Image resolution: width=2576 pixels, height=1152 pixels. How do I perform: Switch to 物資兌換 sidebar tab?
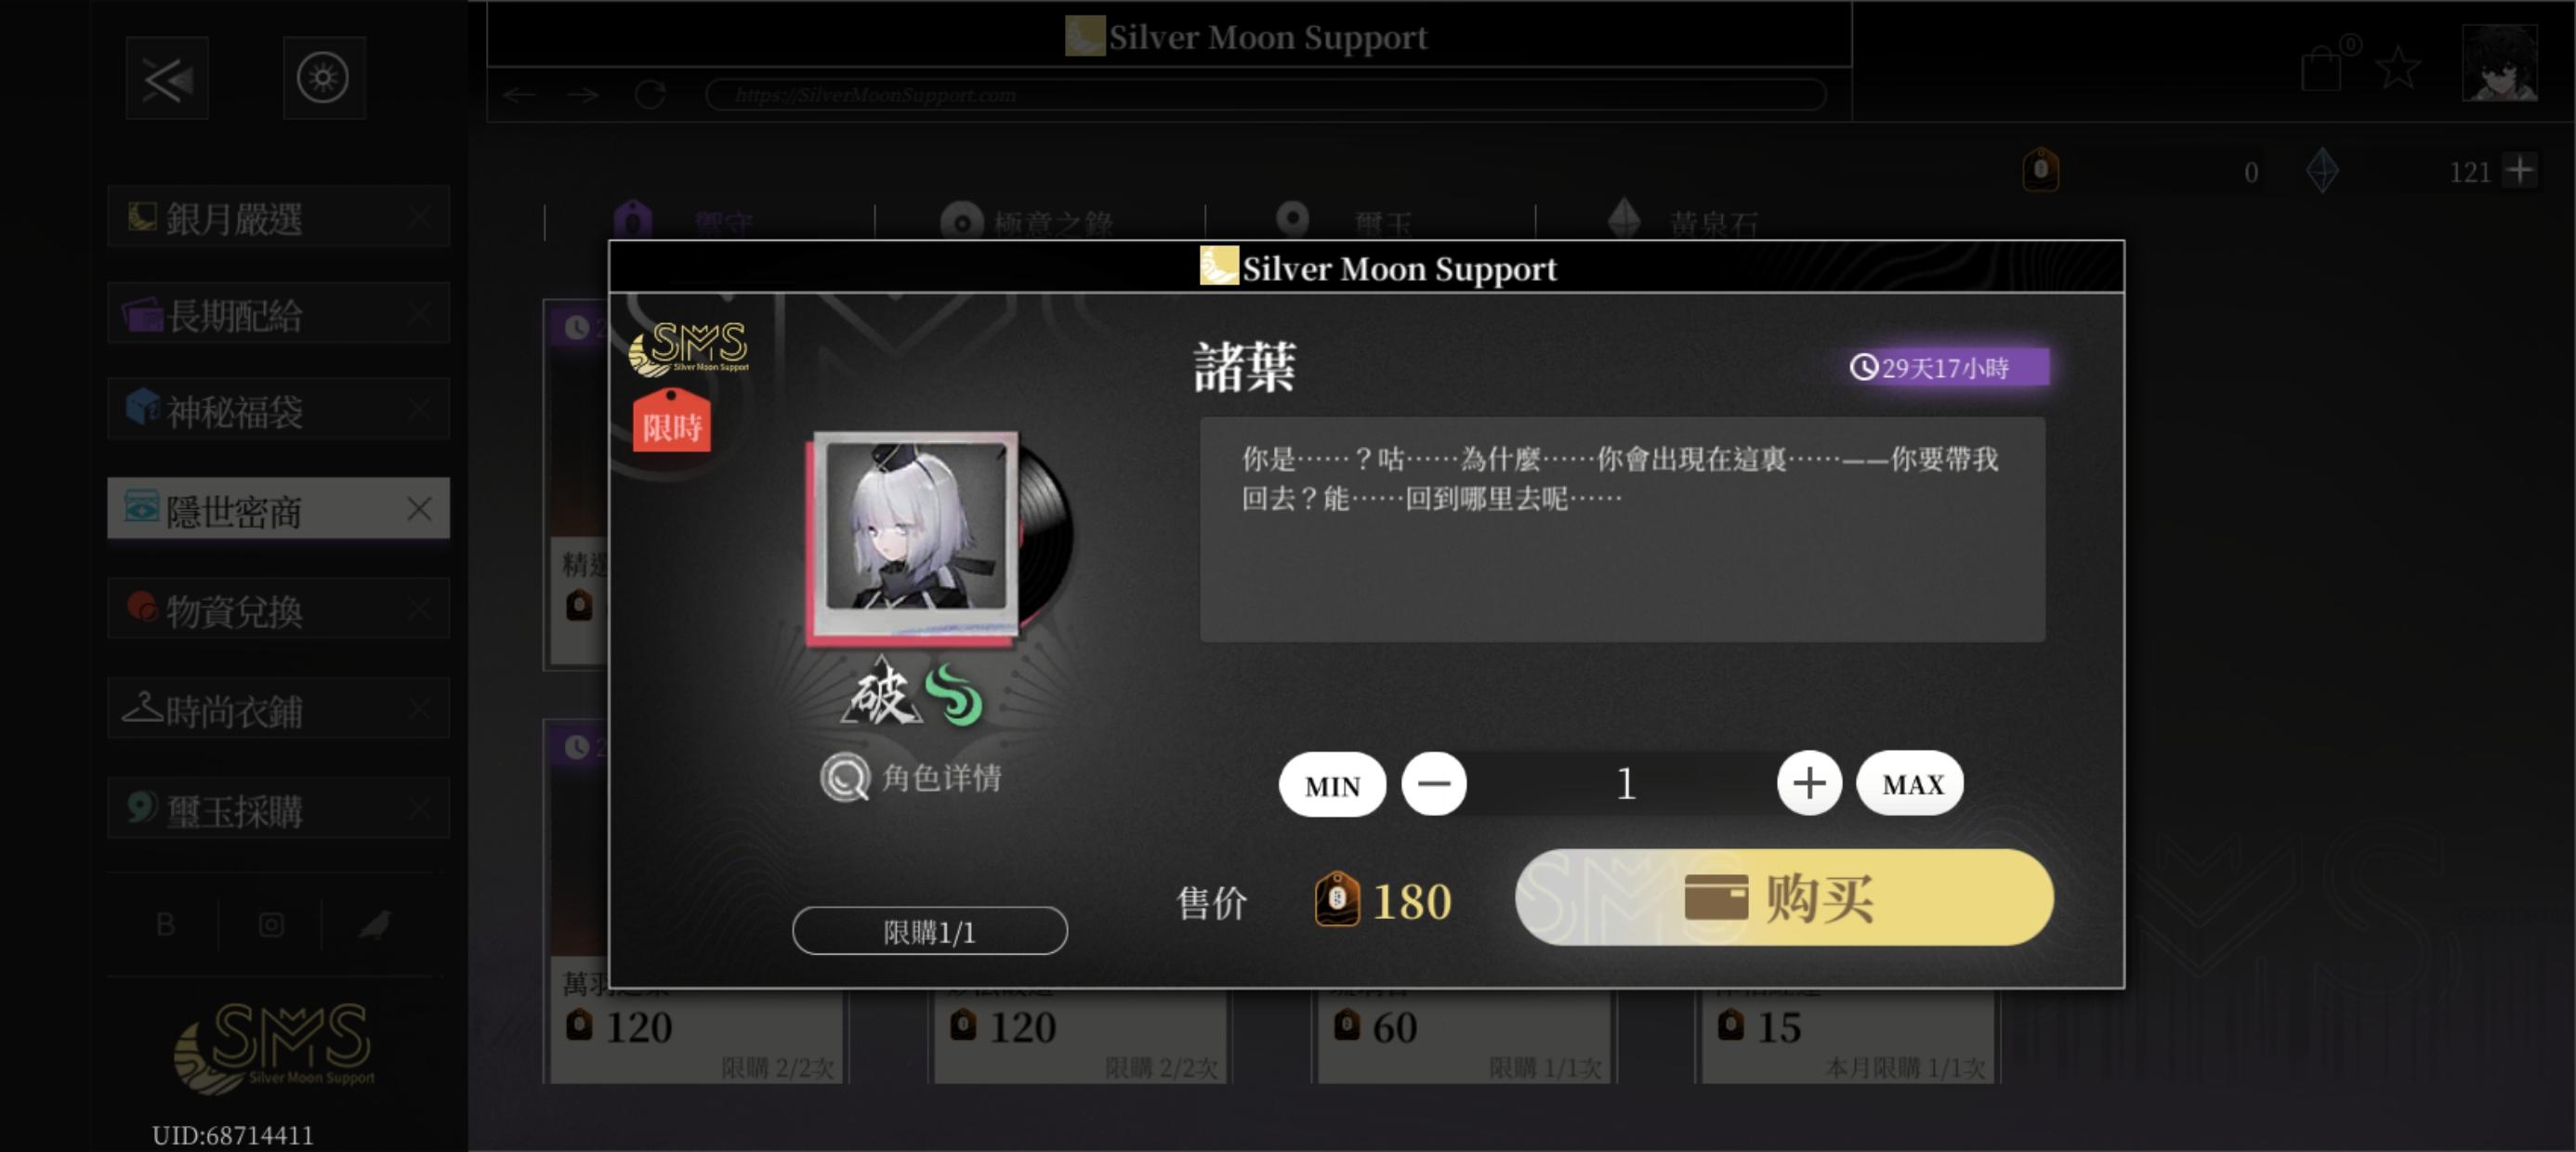[278, 608]
